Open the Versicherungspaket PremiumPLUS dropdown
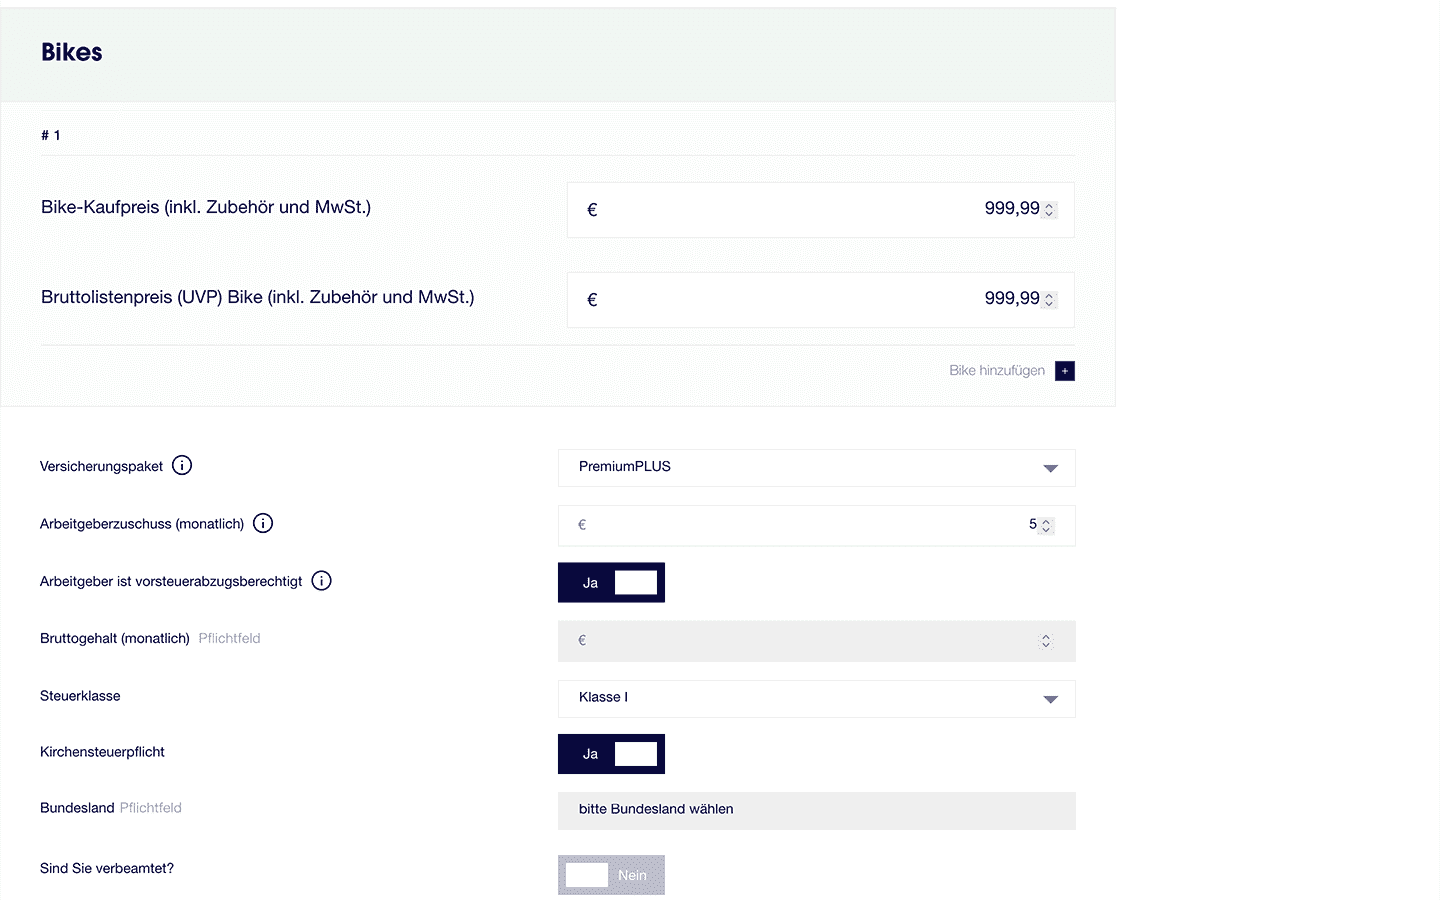This screenshot has width=1440, height=900. pos(817,468)
